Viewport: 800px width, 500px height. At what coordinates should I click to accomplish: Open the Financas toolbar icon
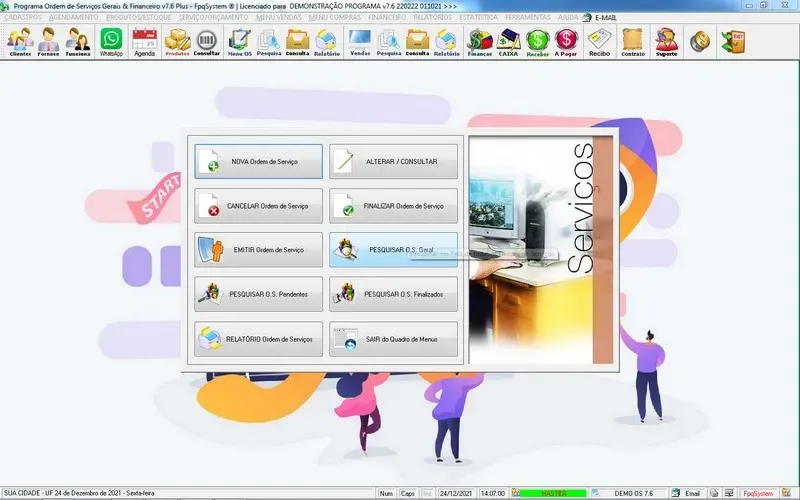479,42
